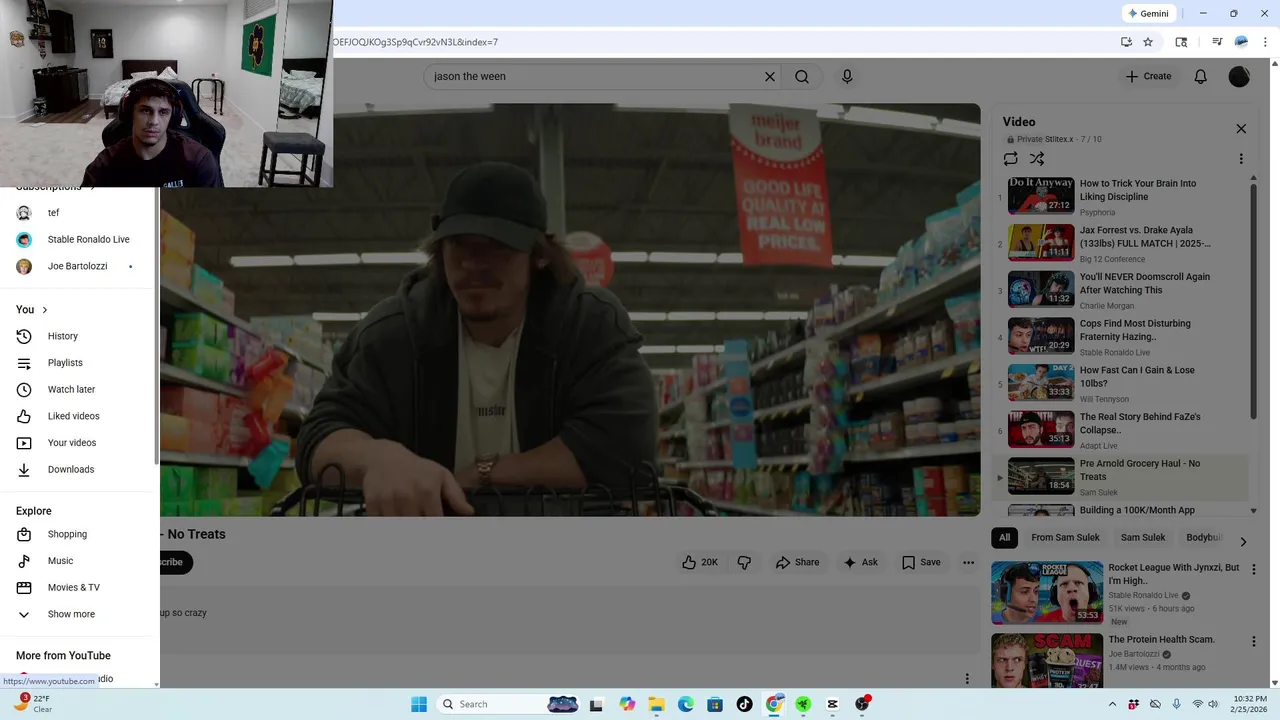Image resolution: width=1280 pixels, height=720 pixels.
Task: Select current 'Pre Arnold Grocery Haul' playlist item
Action: click(x=1120, y=477)
